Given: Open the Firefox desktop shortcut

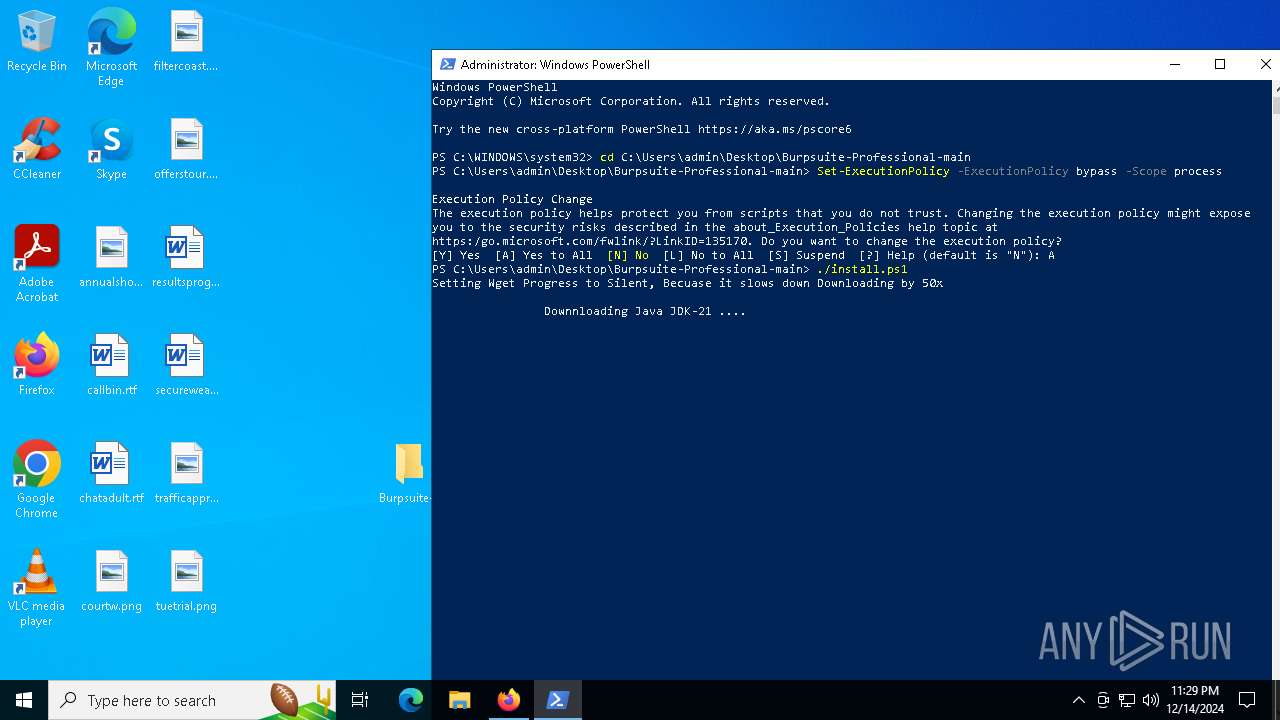Looking at the screenshot, I should pos(37,366).
